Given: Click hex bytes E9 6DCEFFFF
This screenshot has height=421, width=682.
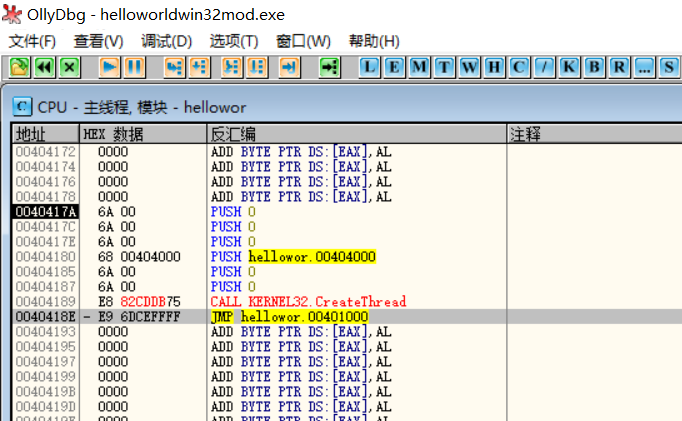Looking at the screenshot, I should click(139, 317).
